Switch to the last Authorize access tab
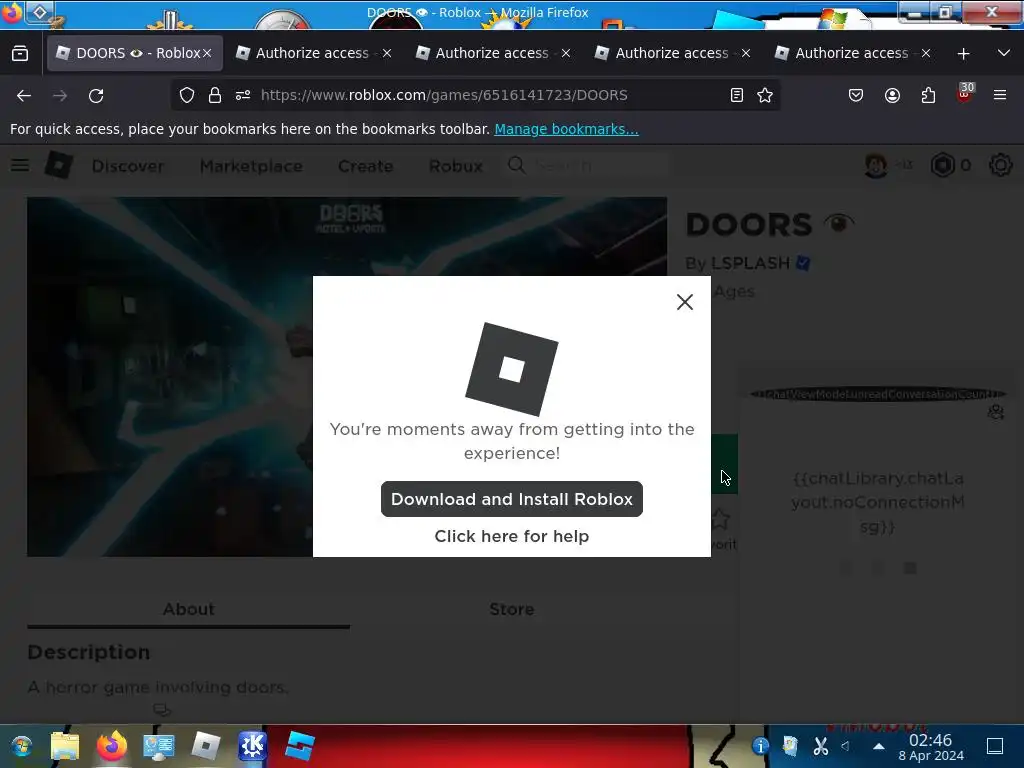Viewport: 1024px width, 768px height. (853, 53)
